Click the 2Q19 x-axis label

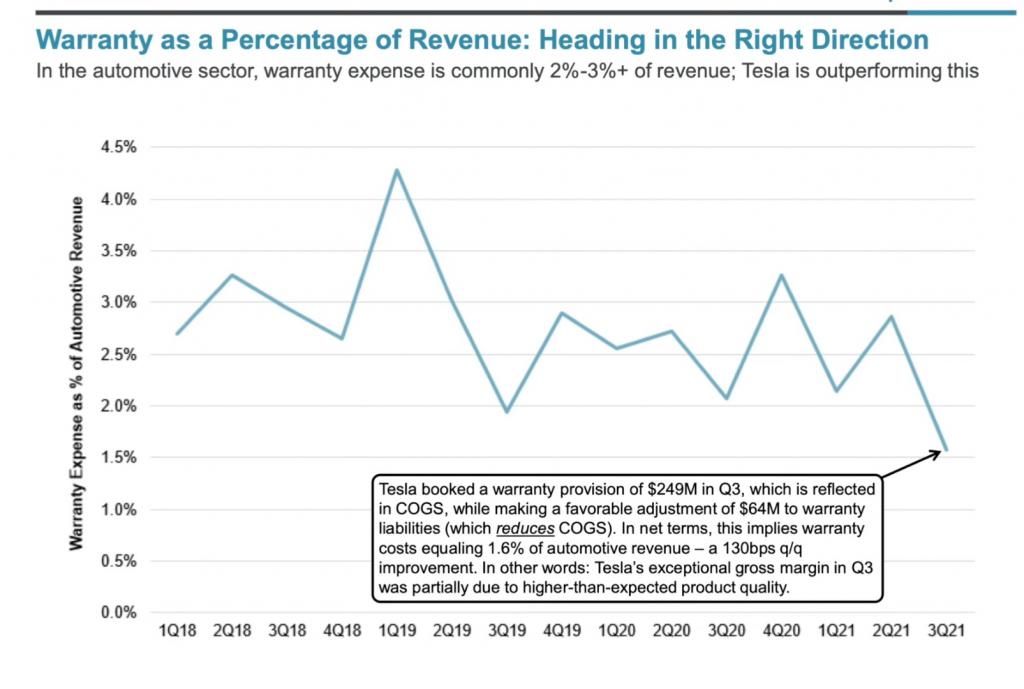(452, 631)
